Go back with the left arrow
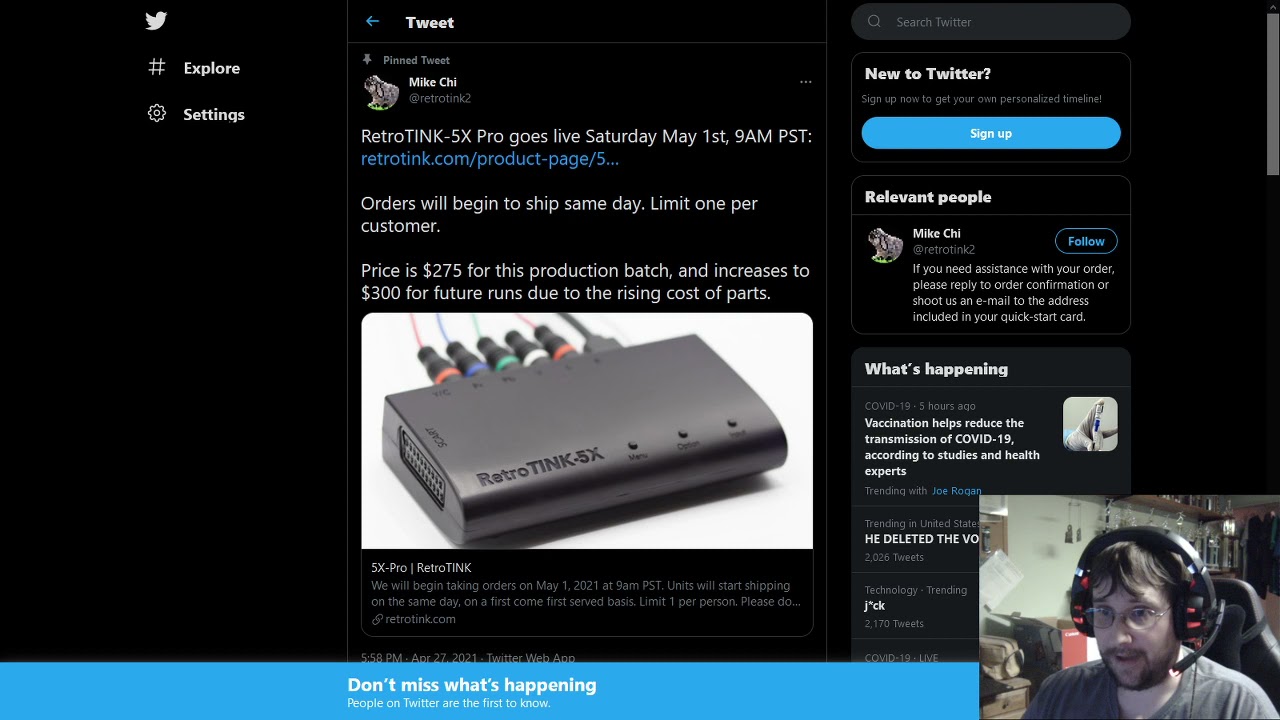This screenshot has height=720, width=1280. pos(372,21)
